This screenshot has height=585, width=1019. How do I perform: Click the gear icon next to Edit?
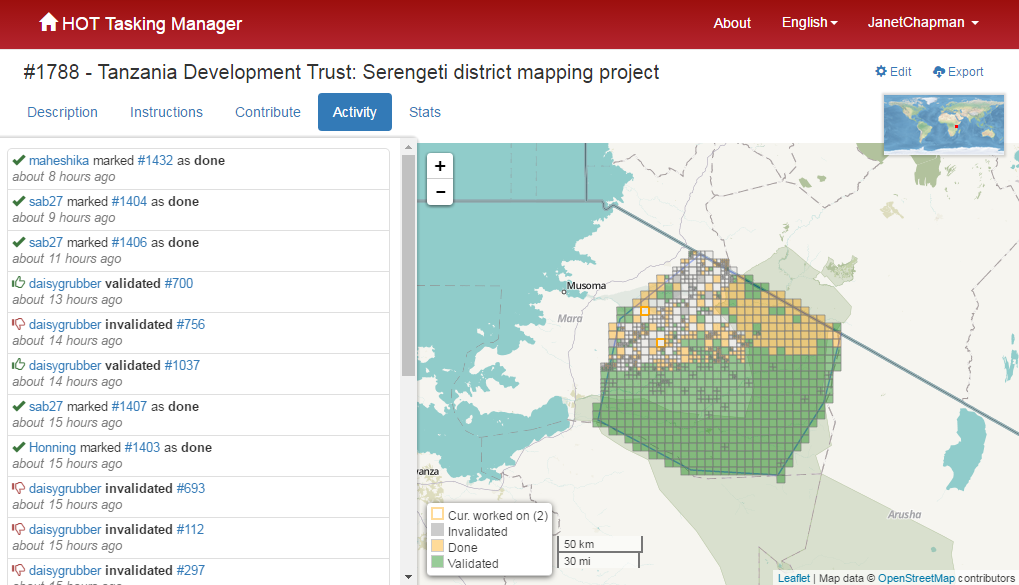tap(881, 72)
